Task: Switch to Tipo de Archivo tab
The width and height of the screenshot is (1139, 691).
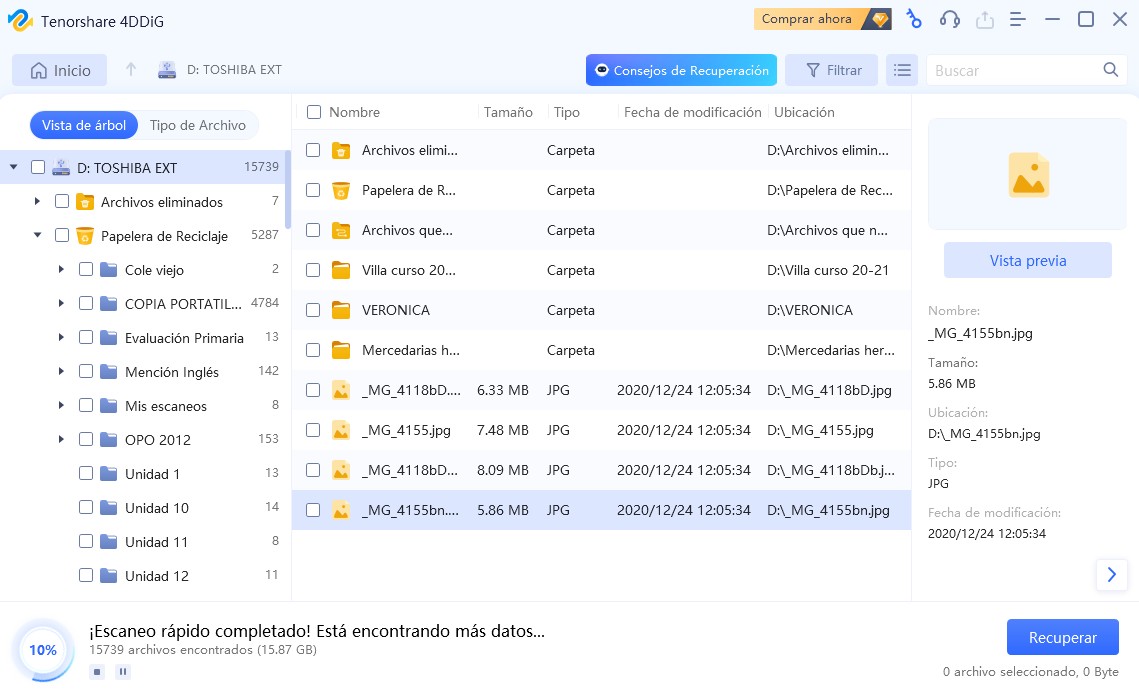Action: tap(198, 125)
